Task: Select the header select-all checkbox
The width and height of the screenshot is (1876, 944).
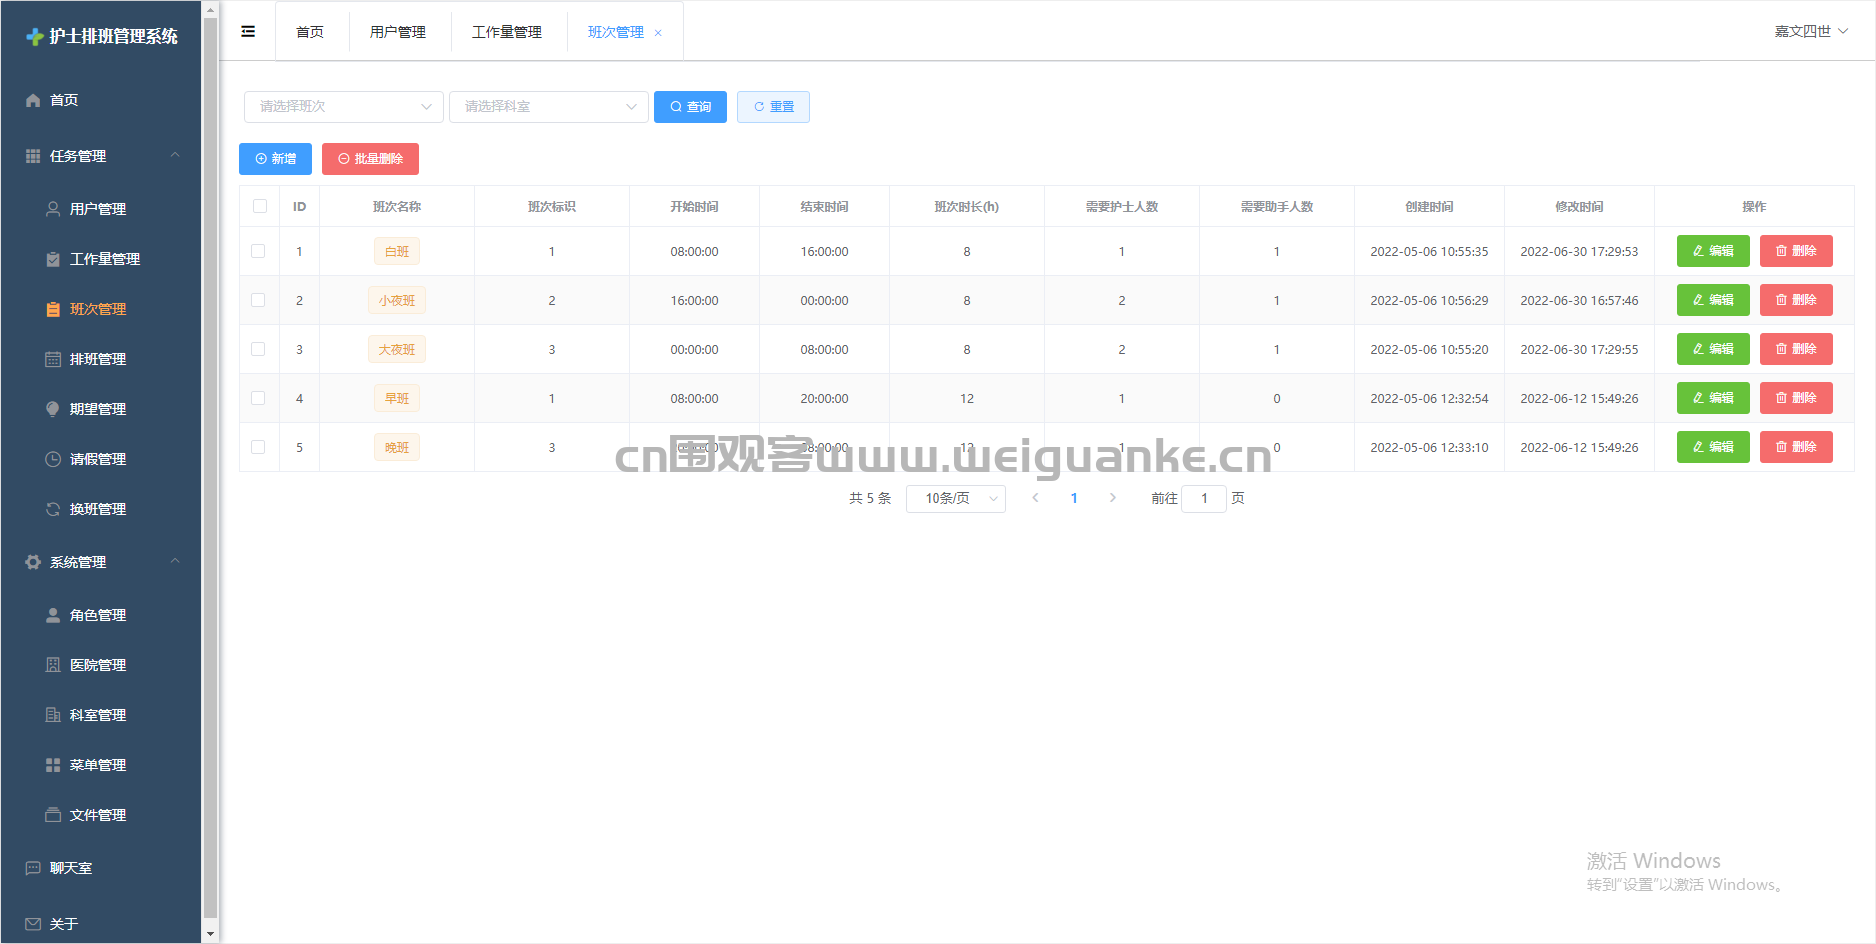Action: (260, 206)
